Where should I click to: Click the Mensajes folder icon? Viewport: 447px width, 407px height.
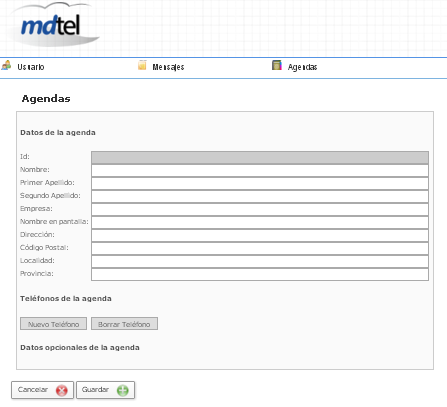[x=142, y=65]
